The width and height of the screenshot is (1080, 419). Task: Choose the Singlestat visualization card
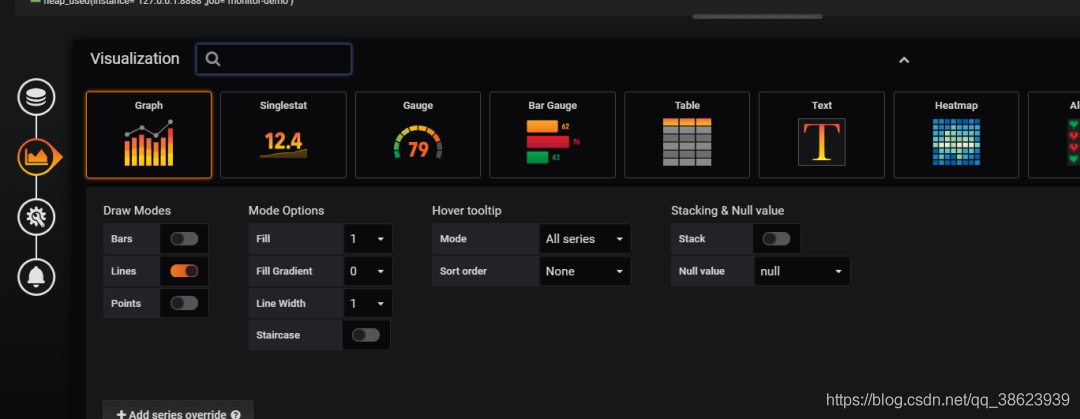click(283, 135)
